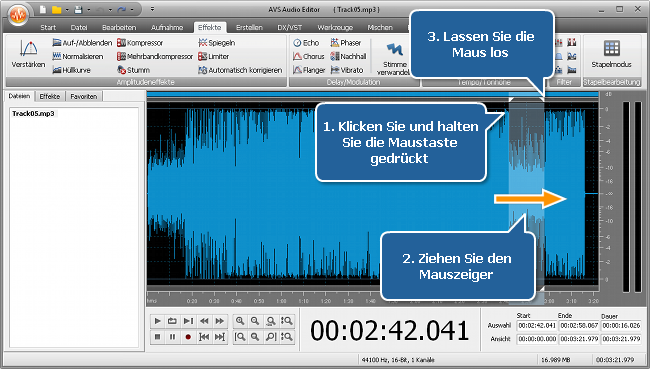Toggle loop playback button
Viewport: 650px width, 369px height.
click(x=172, y=321)
